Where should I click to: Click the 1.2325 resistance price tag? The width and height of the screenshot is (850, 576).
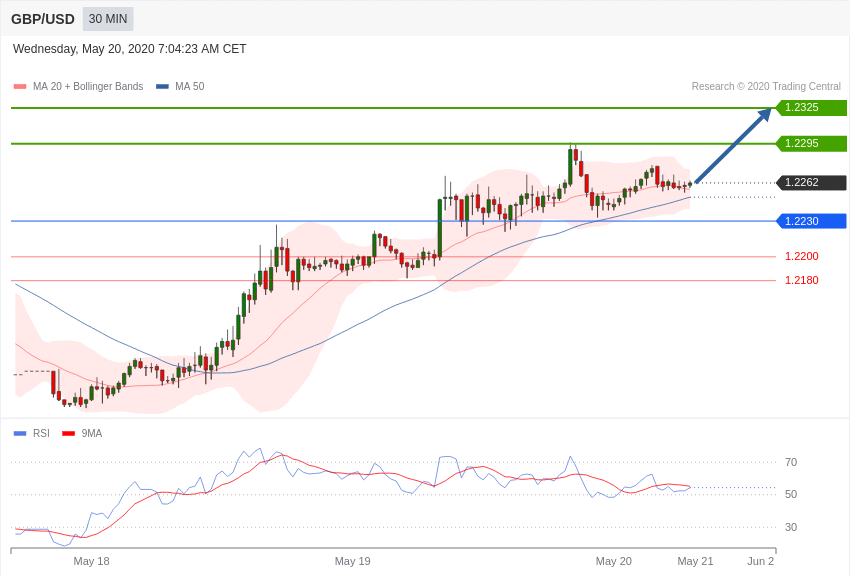pyautogui.click(x=812, y=107)
